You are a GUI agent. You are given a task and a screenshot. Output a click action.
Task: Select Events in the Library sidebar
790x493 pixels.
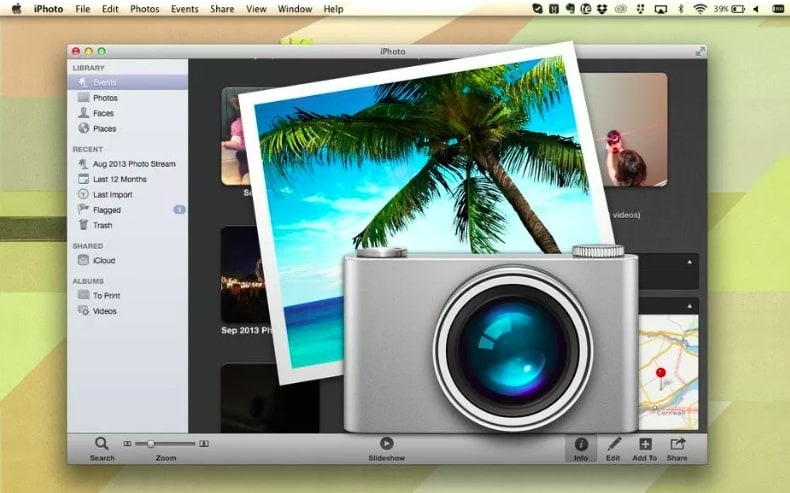click(127, 82)
